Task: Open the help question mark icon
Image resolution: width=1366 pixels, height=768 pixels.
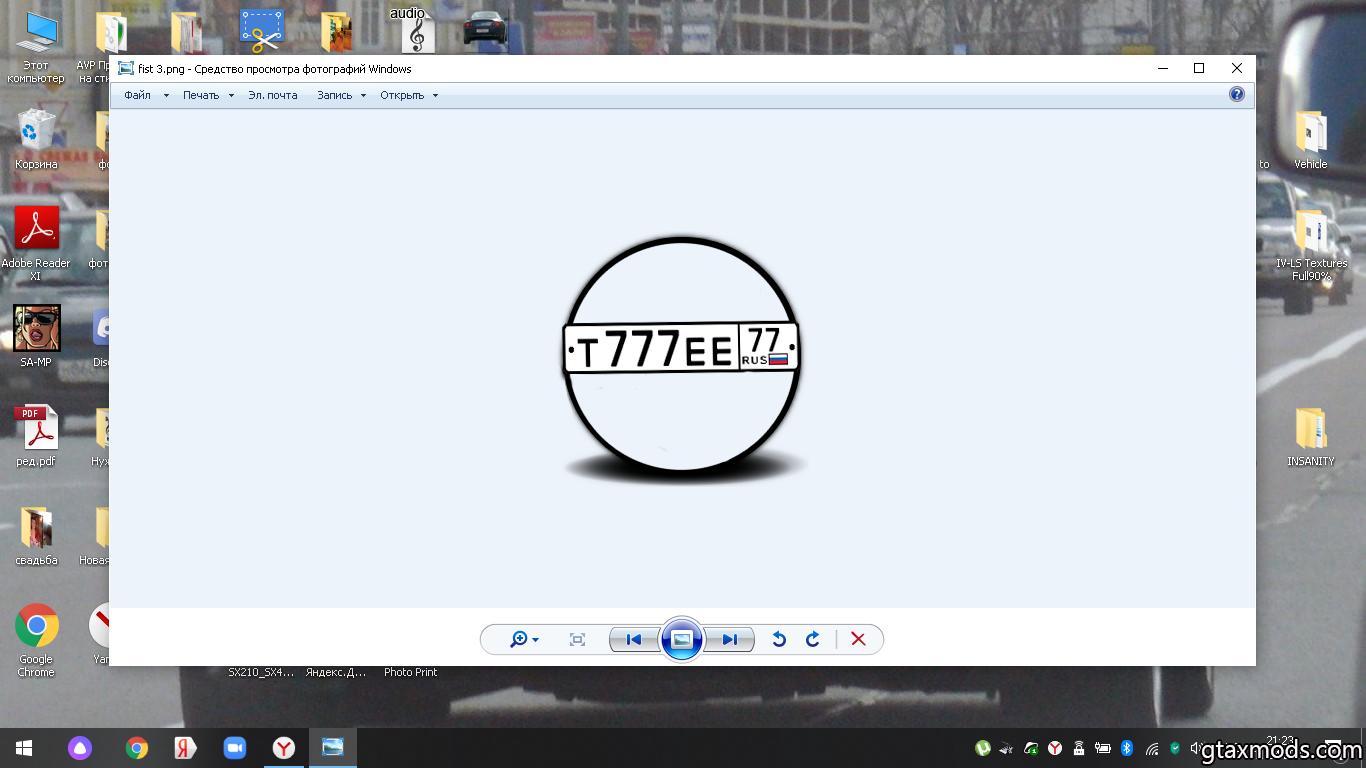Action: click(x=1237, y=94)
